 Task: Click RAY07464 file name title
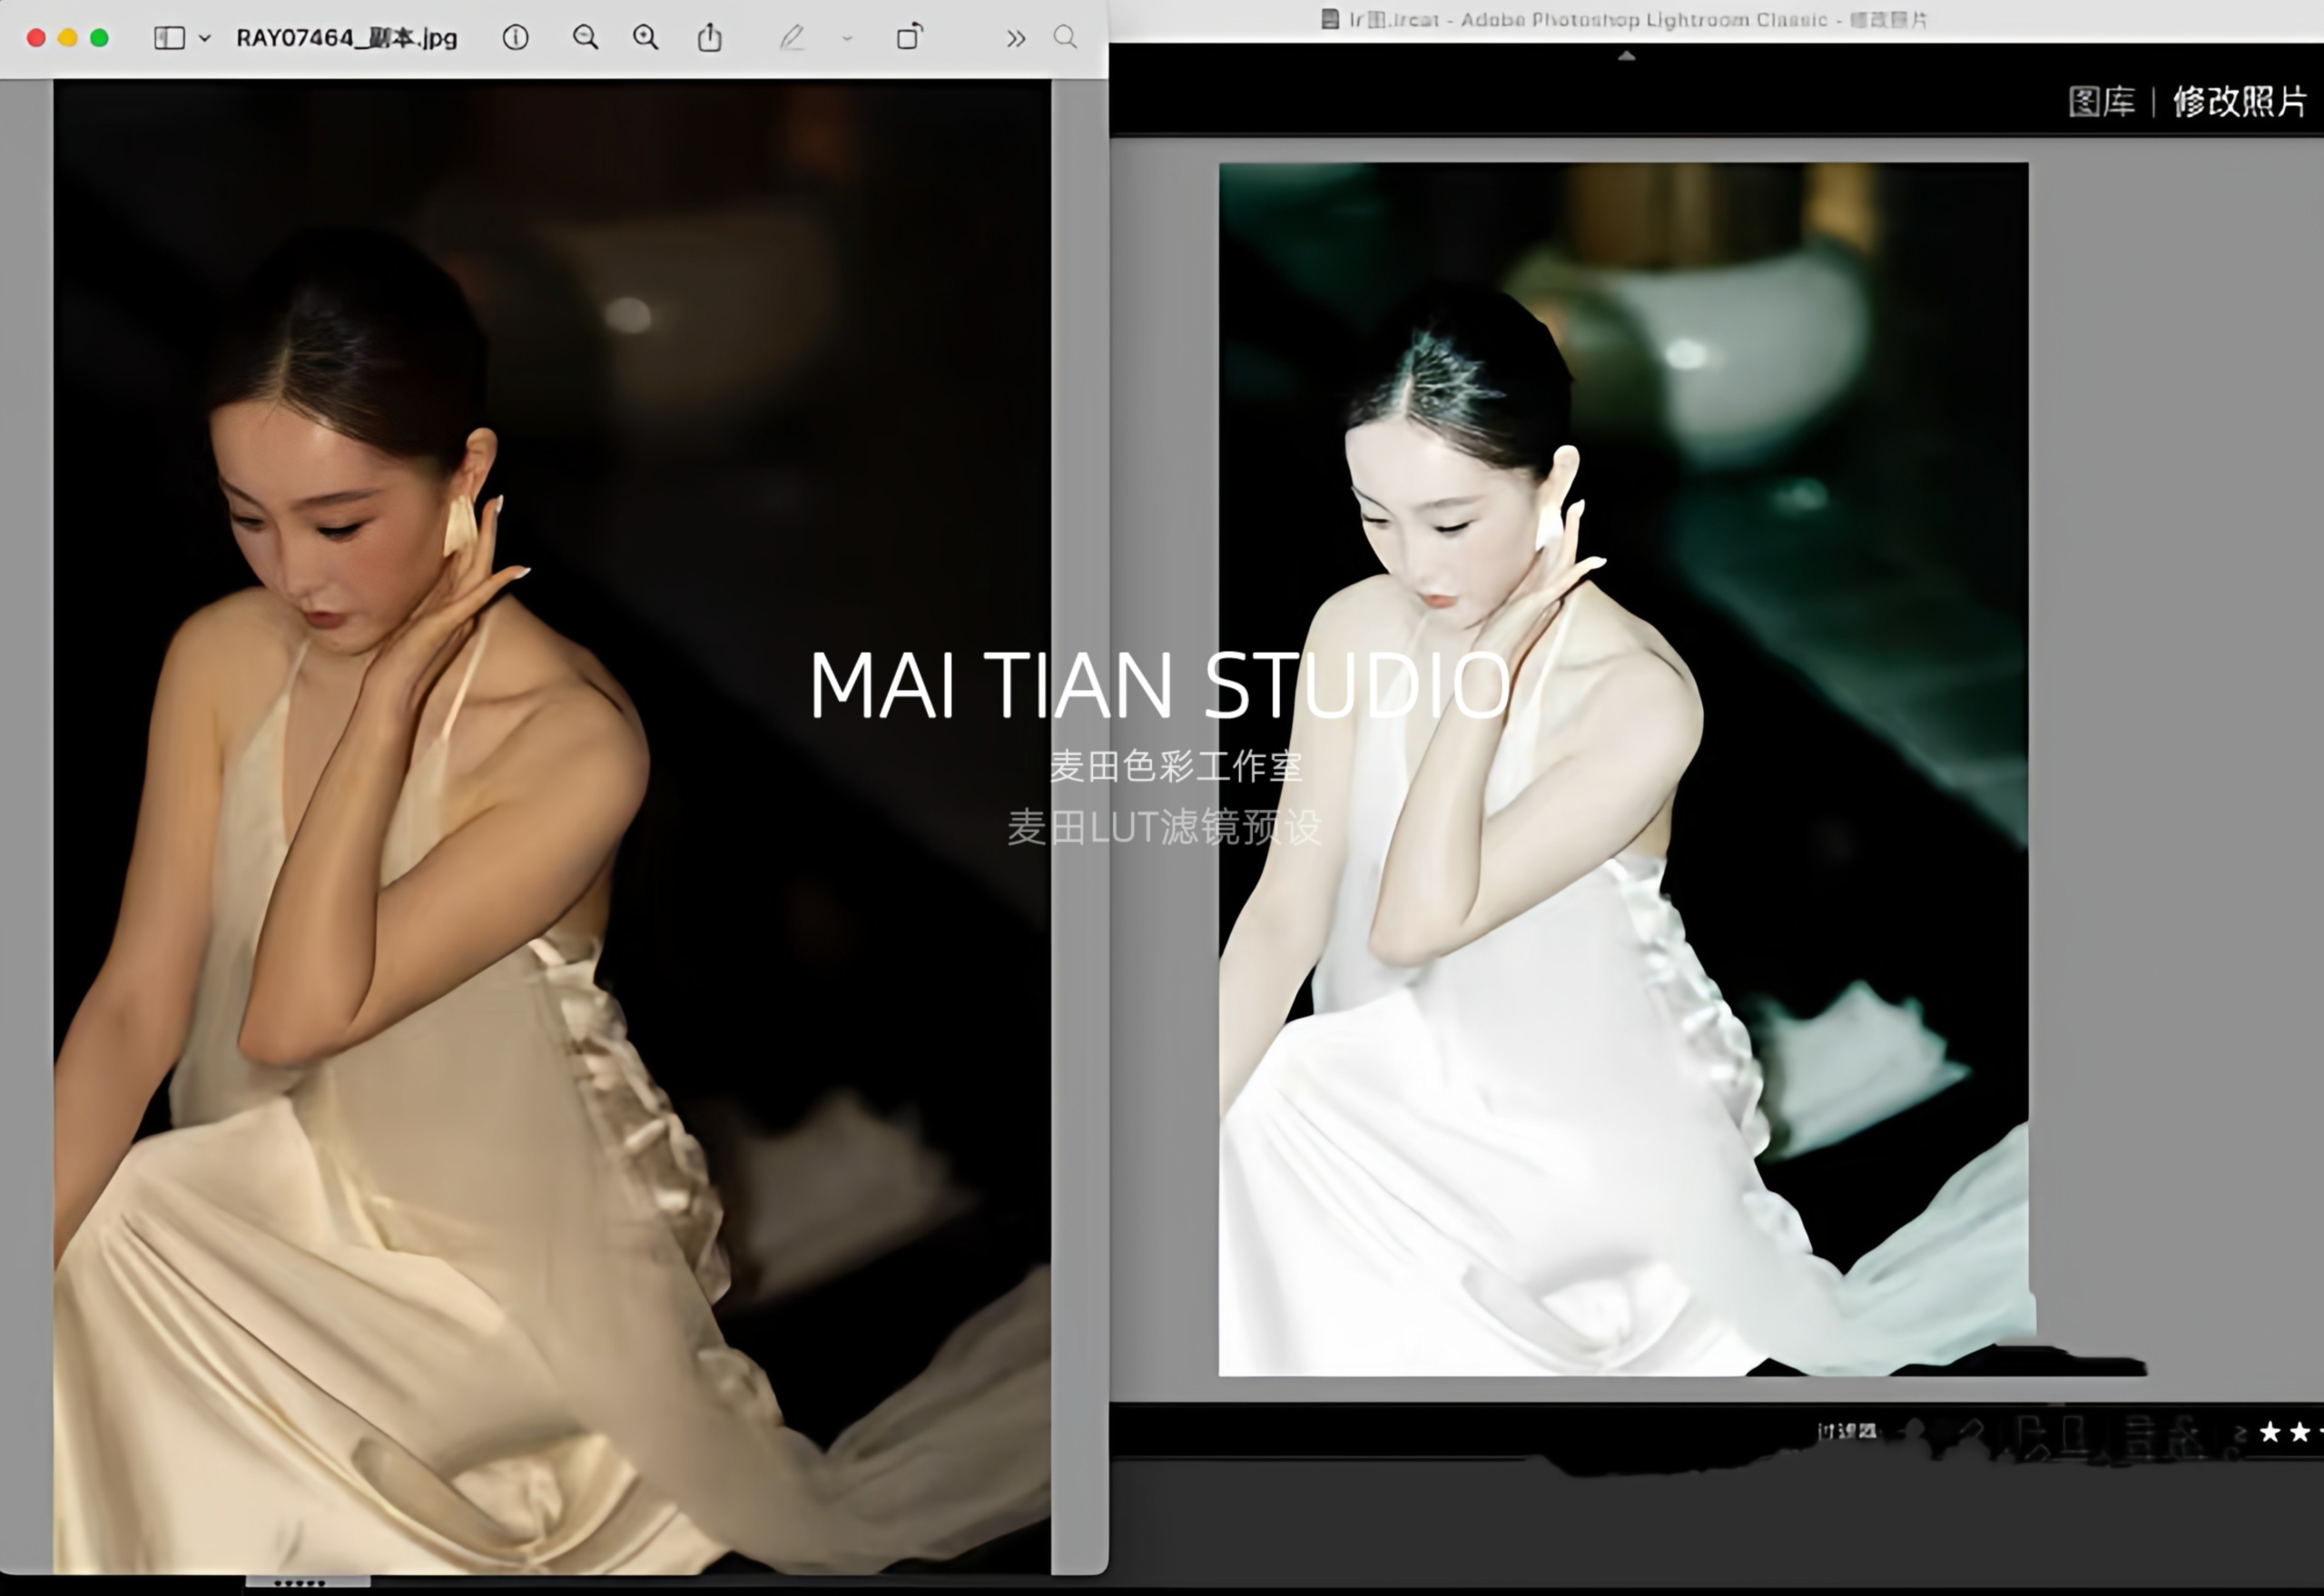pos(346,38)
